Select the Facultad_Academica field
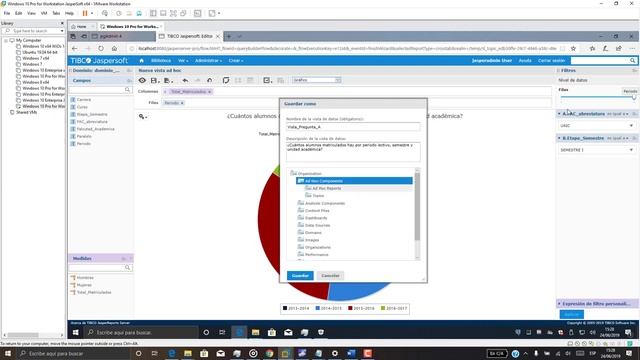The width and height of the screenshot is (640, 360). pos(96,129)
